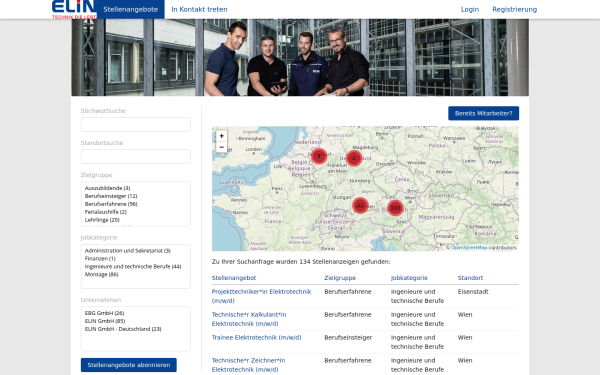
Task: Zoom in on the map
Action: click(222, 136)
